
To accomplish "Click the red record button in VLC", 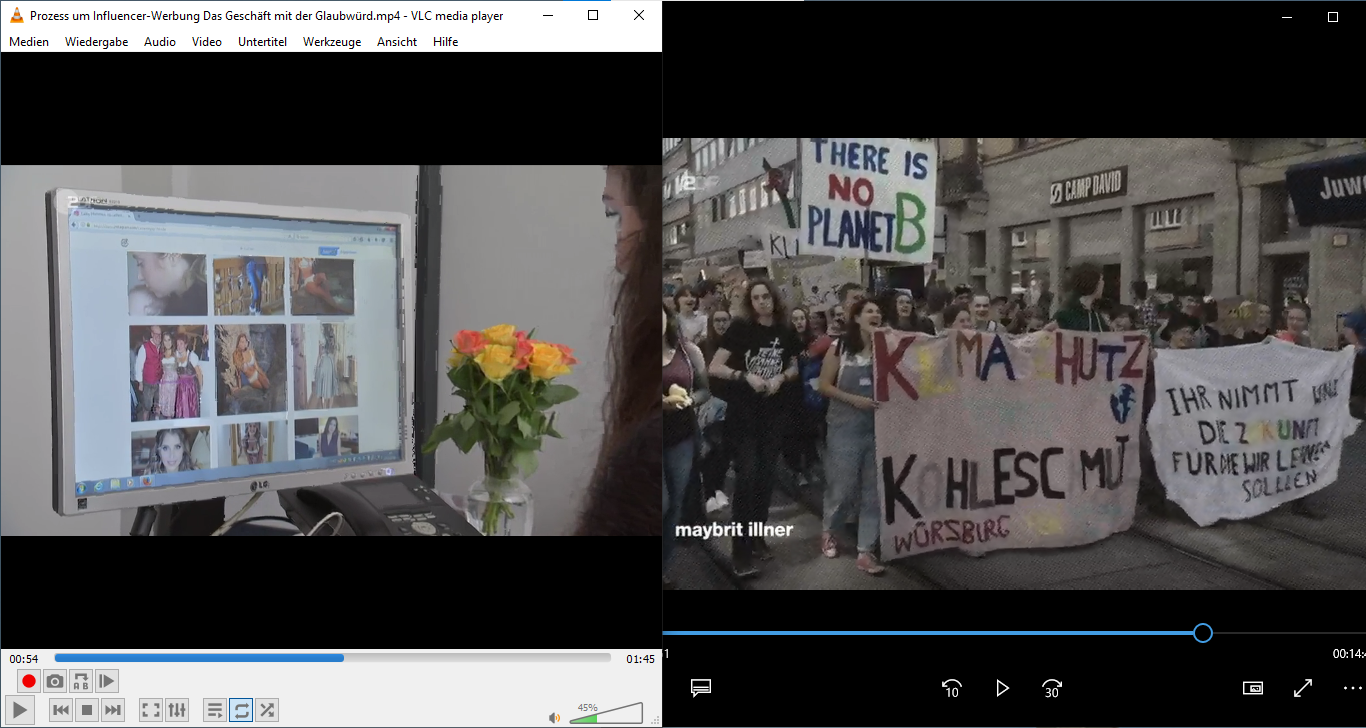I will pyautogui.click(x=29, y=681).
